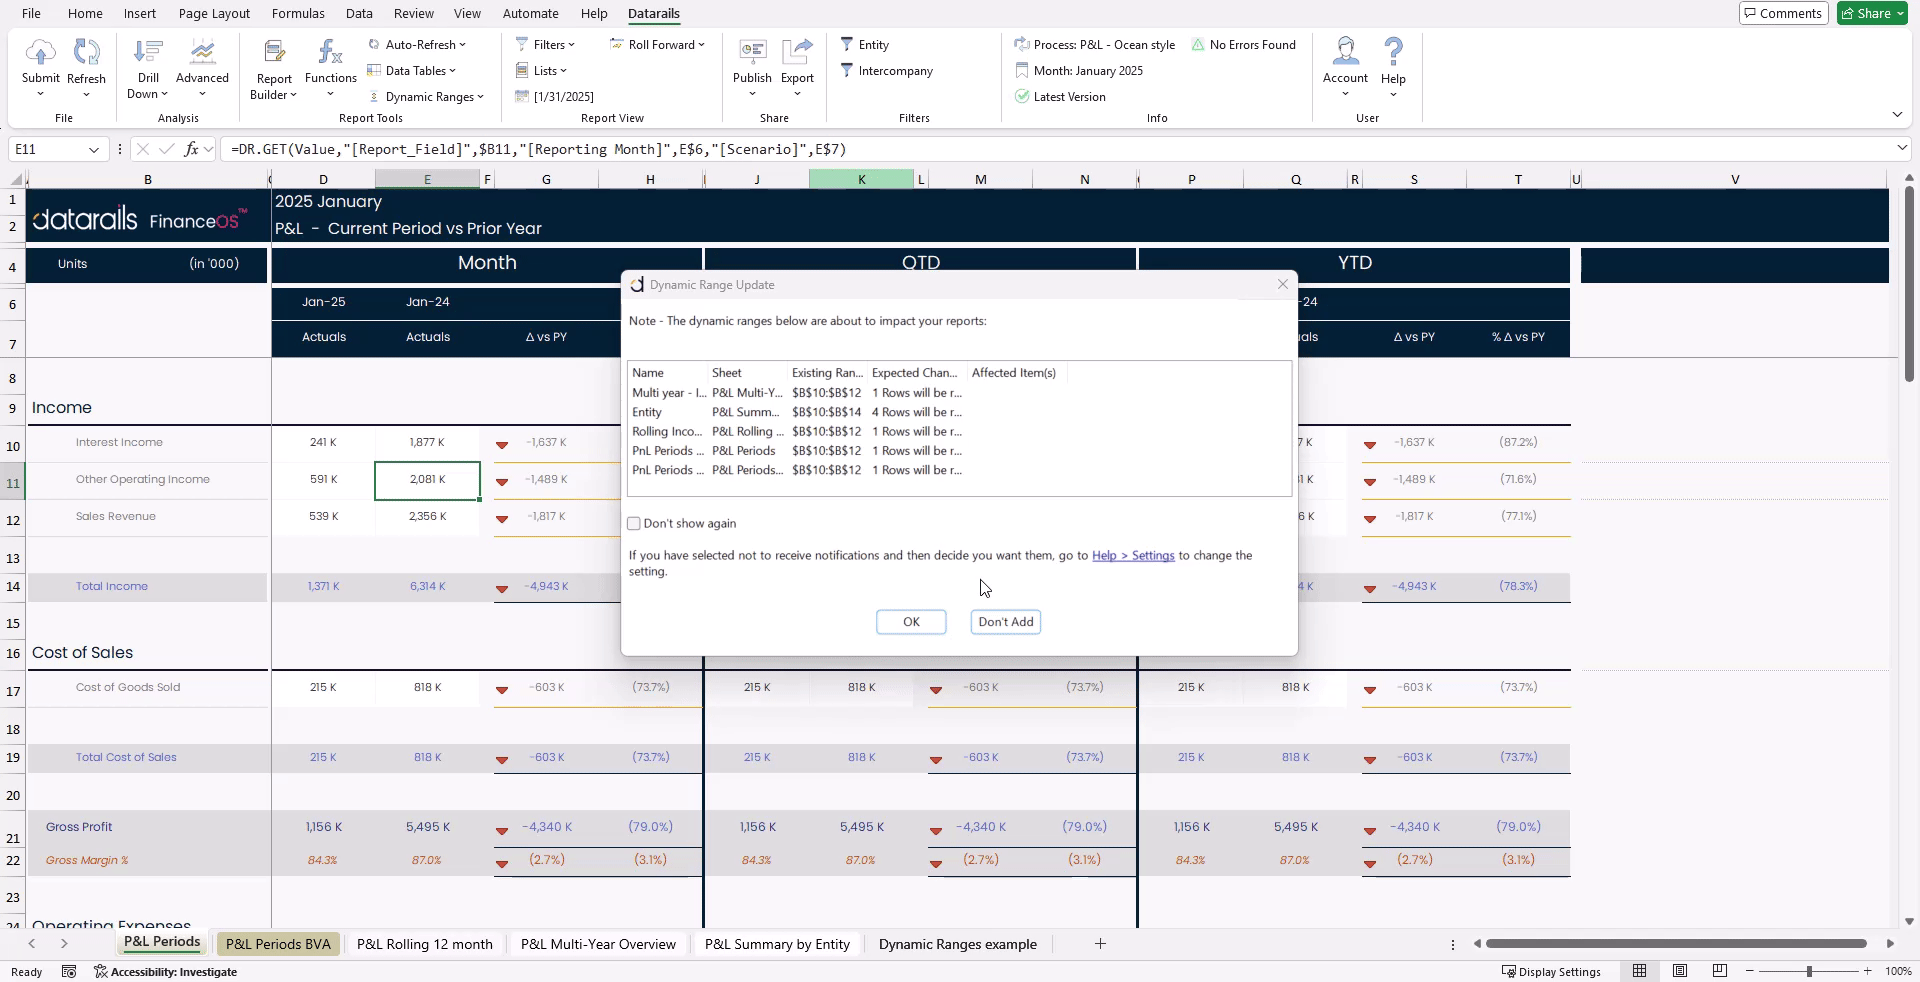Open the Name Box dropdown arrow
The image size is (1920, 982).
point(94,150)
